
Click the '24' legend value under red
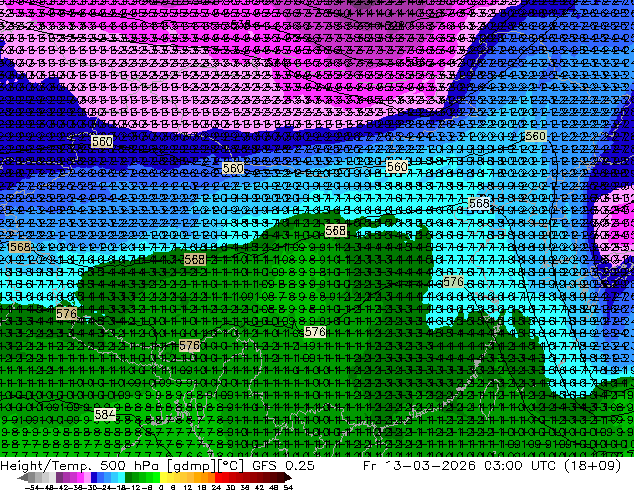pyautogui.click(x=216, y=488)
